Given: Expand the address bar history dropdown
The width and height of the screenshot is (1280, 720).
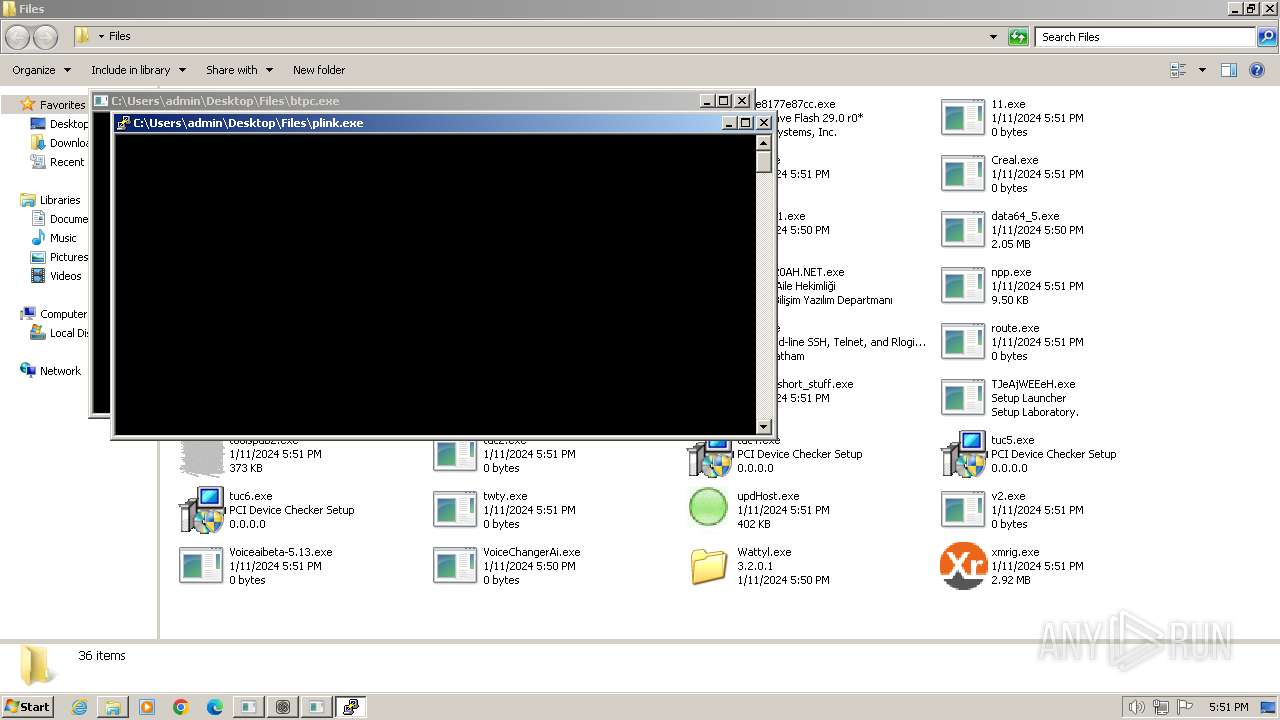Looking at the screenshot, I should [993, 37].
